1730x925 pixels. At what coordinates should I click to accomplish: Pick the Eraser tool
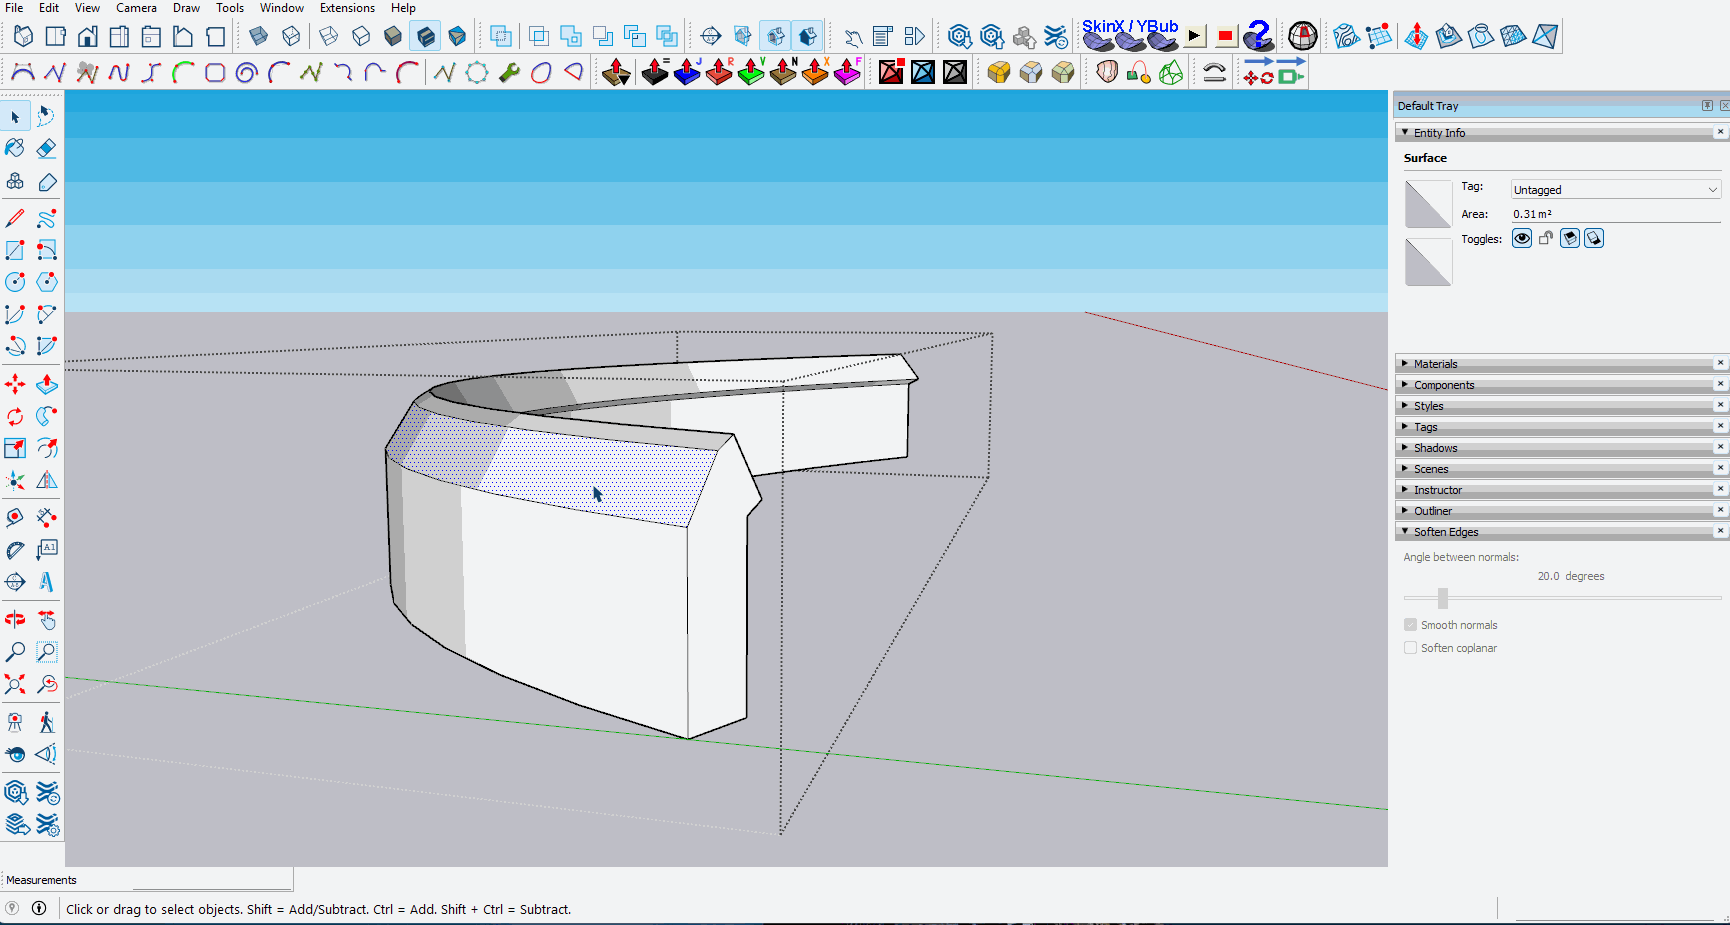(46, 148)
